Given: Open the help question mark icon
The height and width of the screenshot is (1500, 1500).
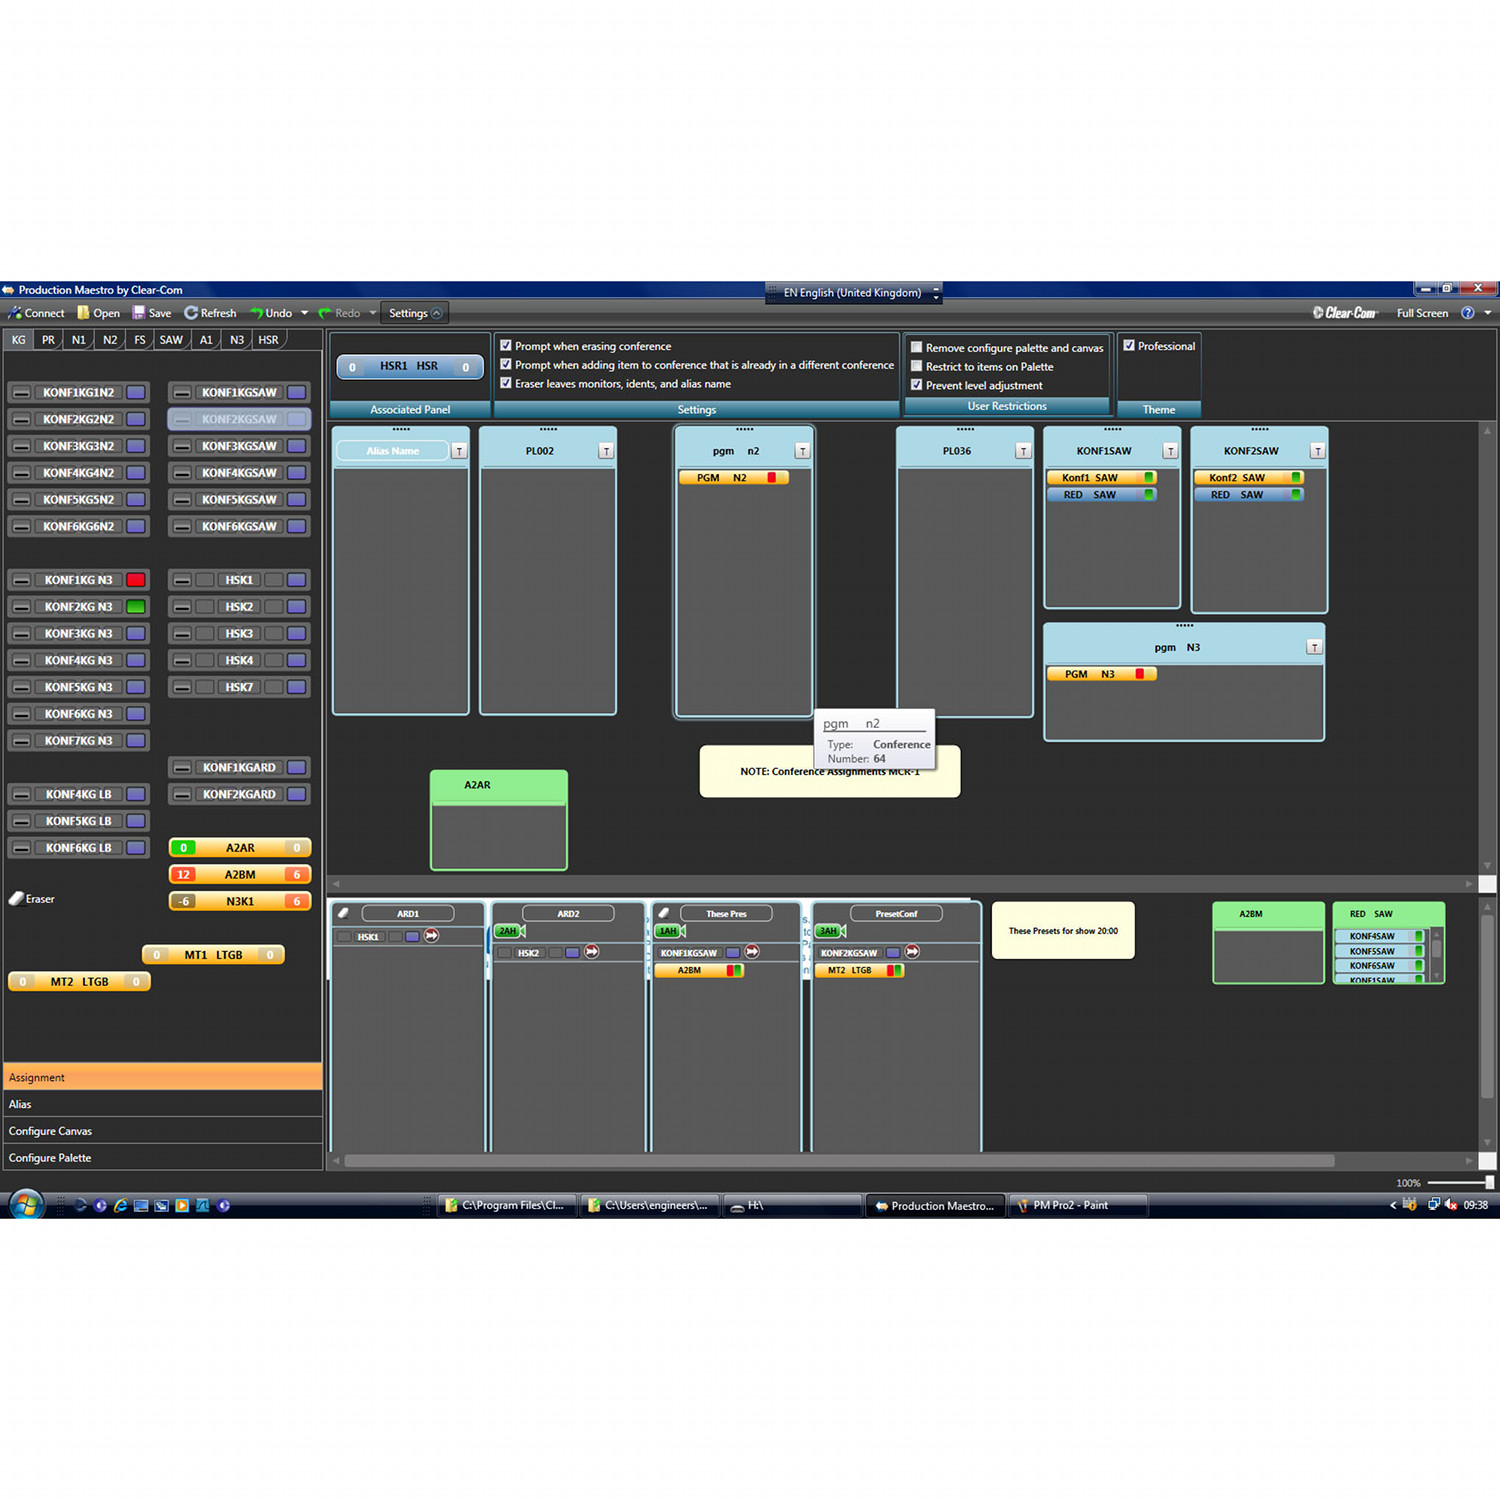Looking at the screenshot, I should pyautogui.click(x=1467, y=313).
